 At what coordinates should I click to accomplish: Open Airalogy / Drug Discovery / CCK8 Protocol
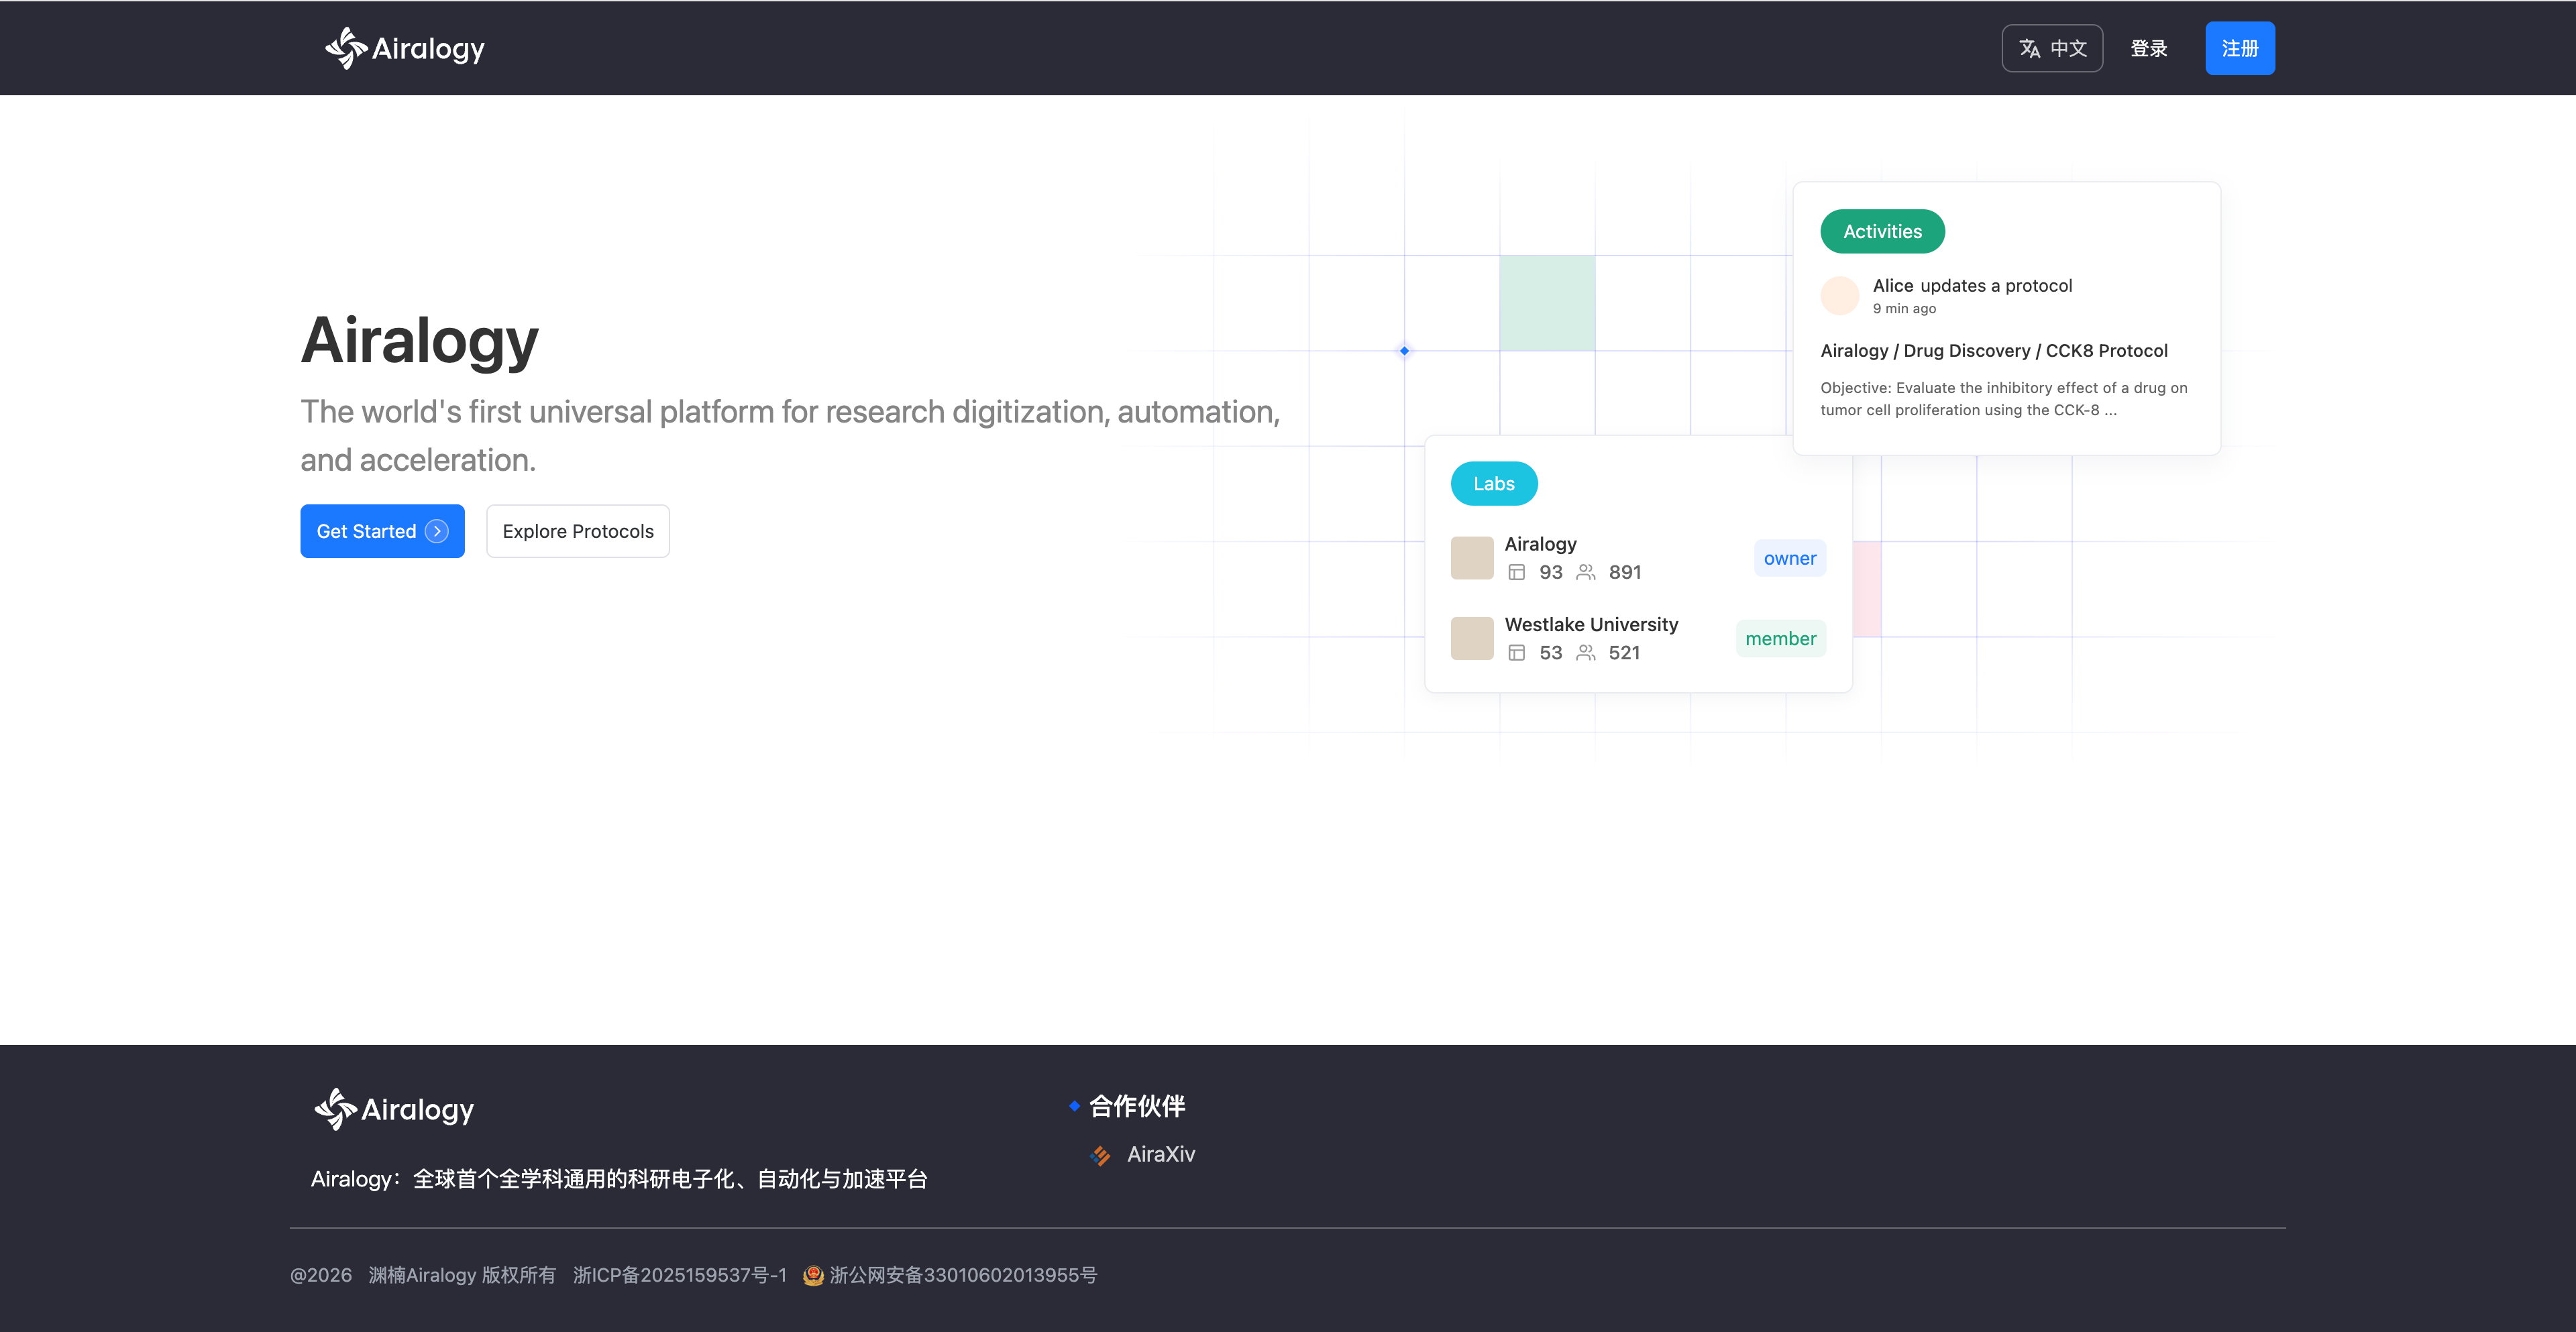click(x=1994, y=351)
